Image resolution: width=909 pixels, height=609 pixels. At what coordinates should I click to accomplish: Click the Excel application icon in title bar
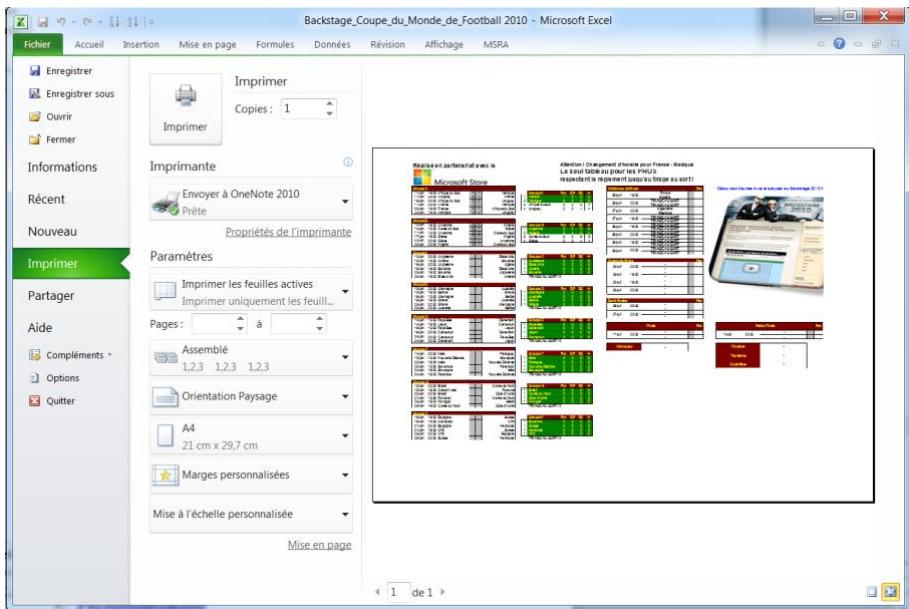pos(21,22)
